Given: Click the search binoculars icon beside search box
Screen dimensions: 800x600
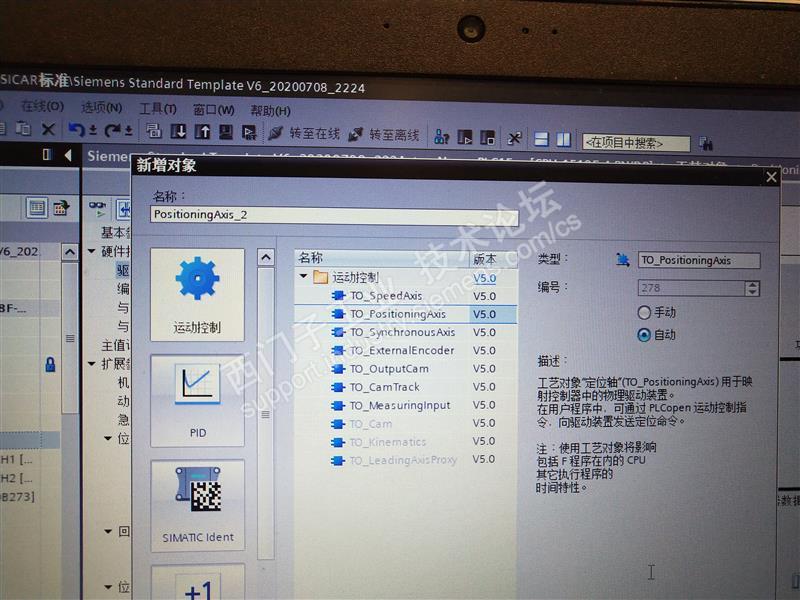Looking at the screenshot, I should coord(706,143).
